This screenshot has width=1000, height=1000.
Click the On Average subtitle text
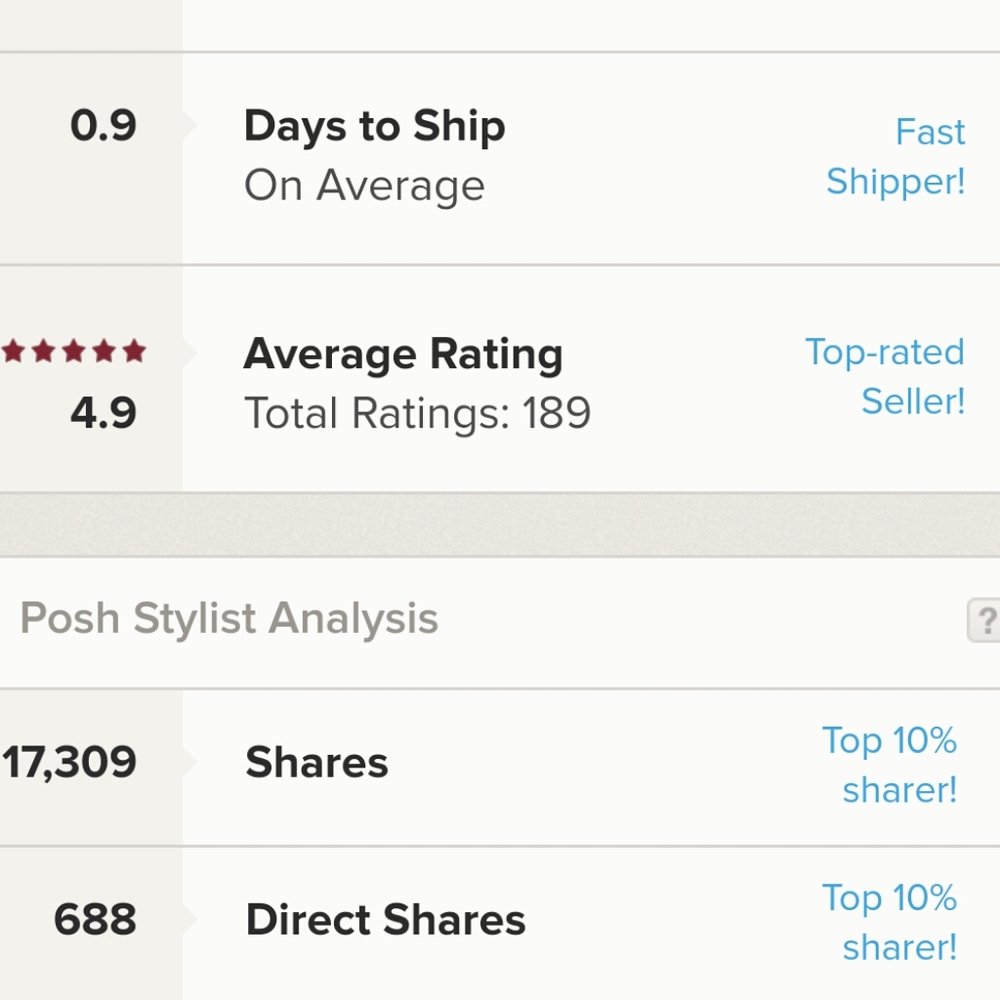[365, 186]
